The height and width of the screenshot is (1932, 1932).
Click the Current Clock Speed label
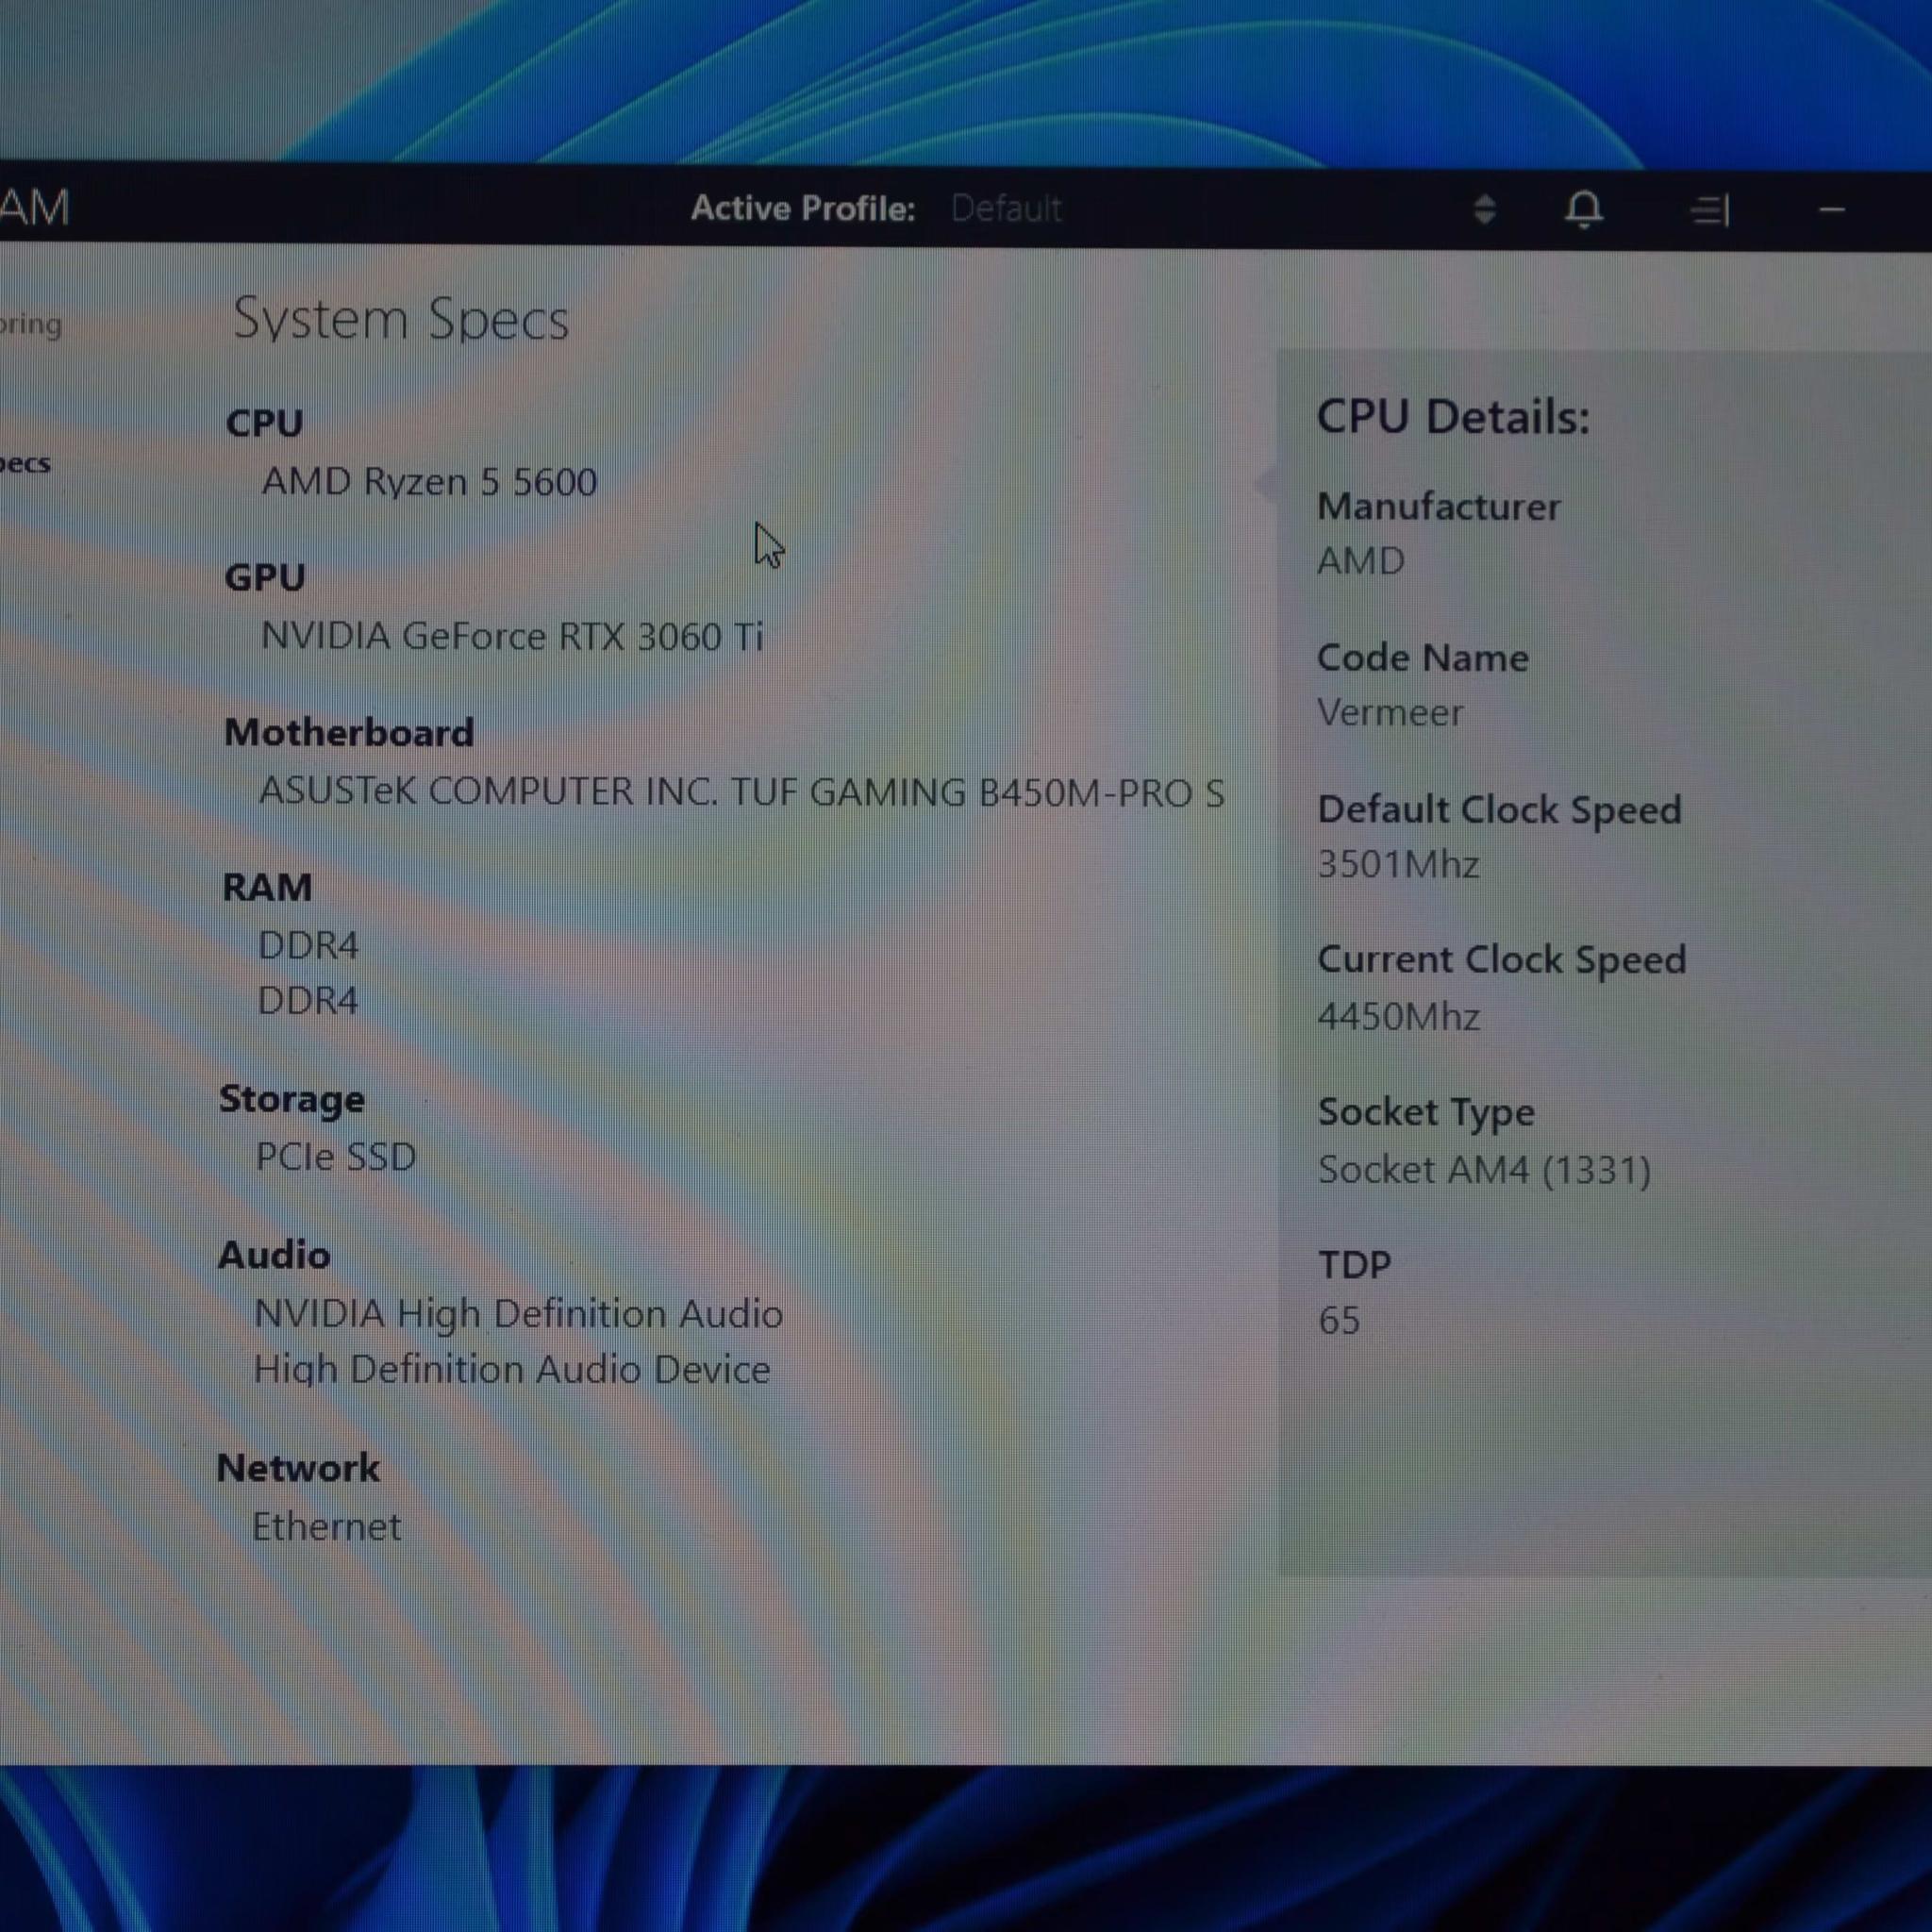pos(1501,960)
